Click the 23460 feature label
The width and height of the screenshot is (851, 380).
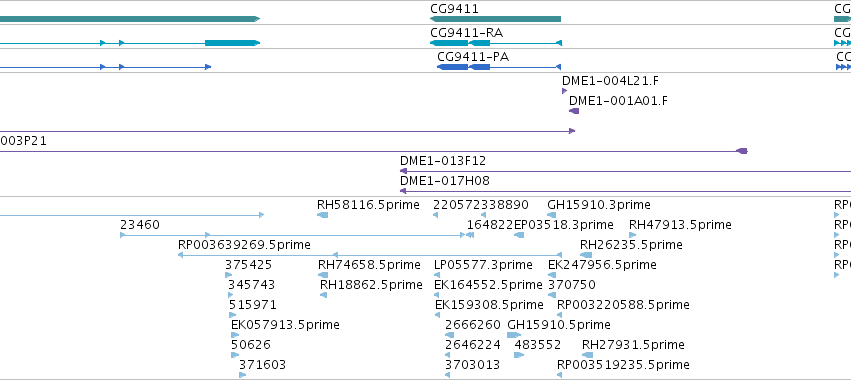coord(140,225)
